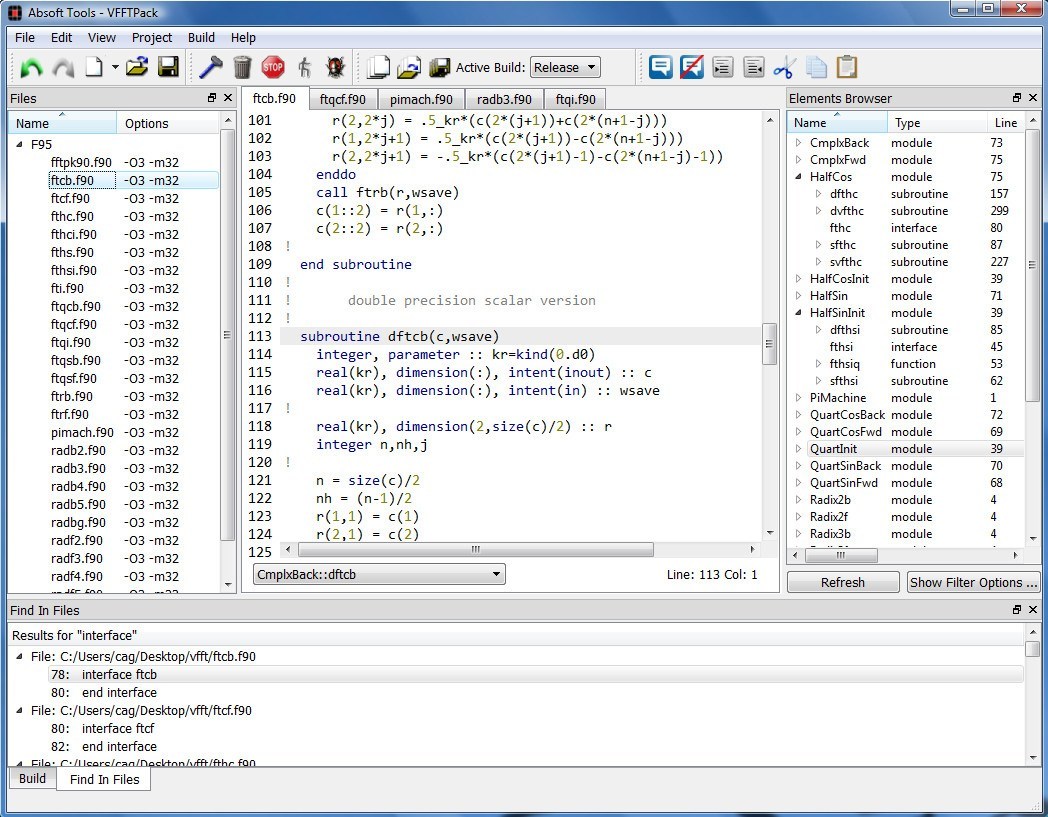Open the File menu
The image size is (1048, 817).
coord(25,37)
